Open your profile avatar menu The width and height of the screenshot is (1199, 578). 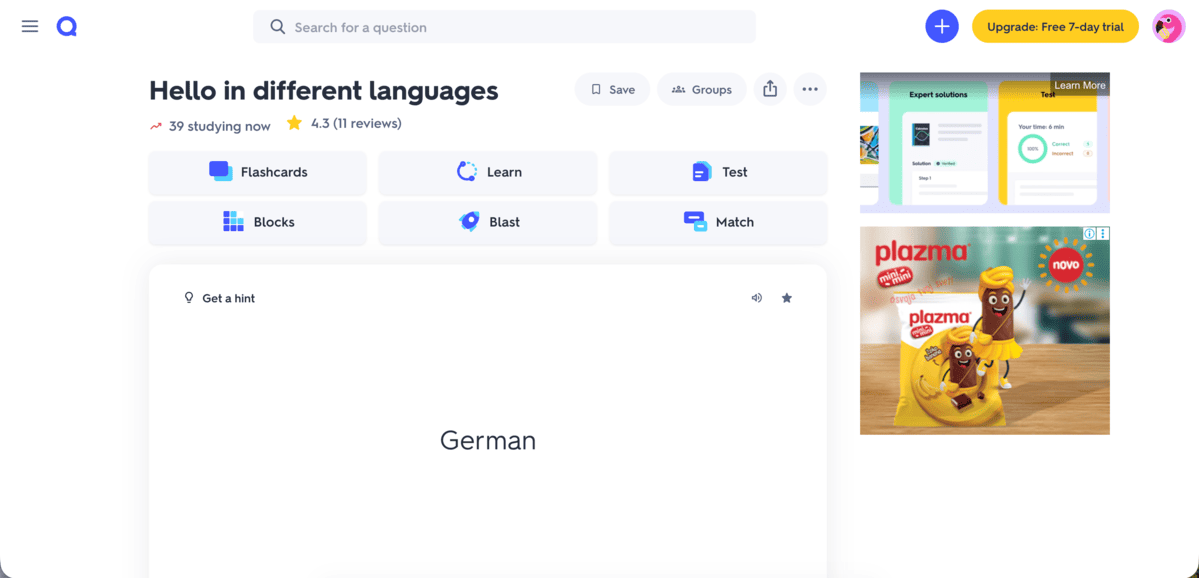(1167, 26)
